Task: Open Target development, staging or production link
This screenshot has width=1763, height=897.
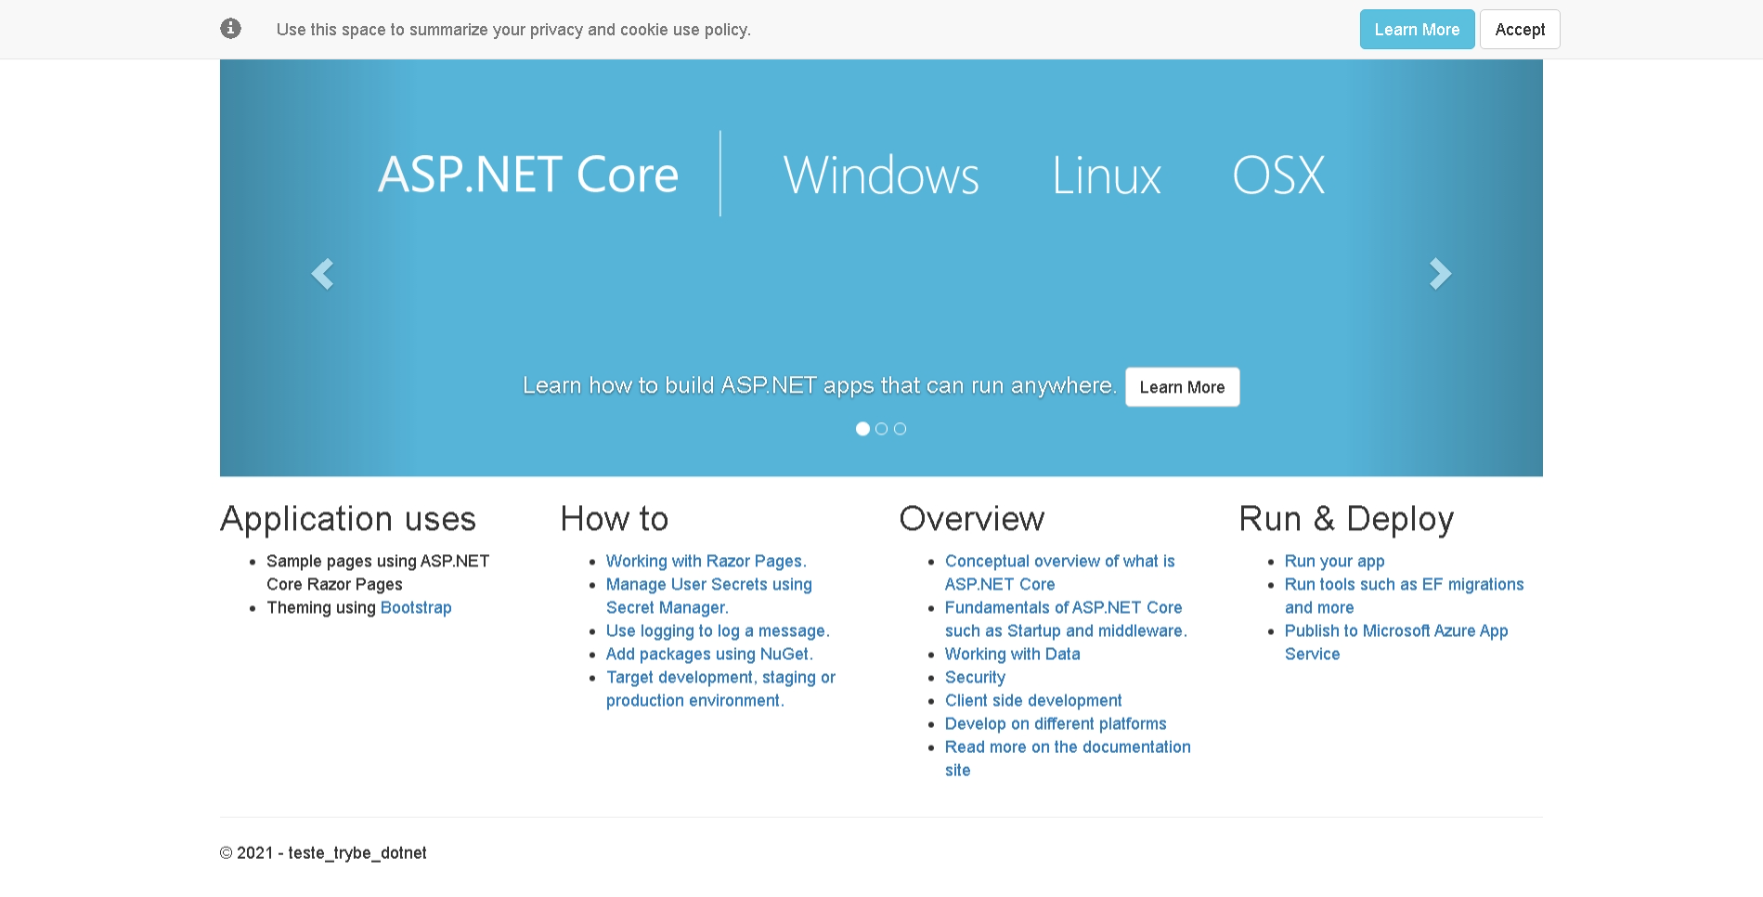Action: tap(721, 689)
